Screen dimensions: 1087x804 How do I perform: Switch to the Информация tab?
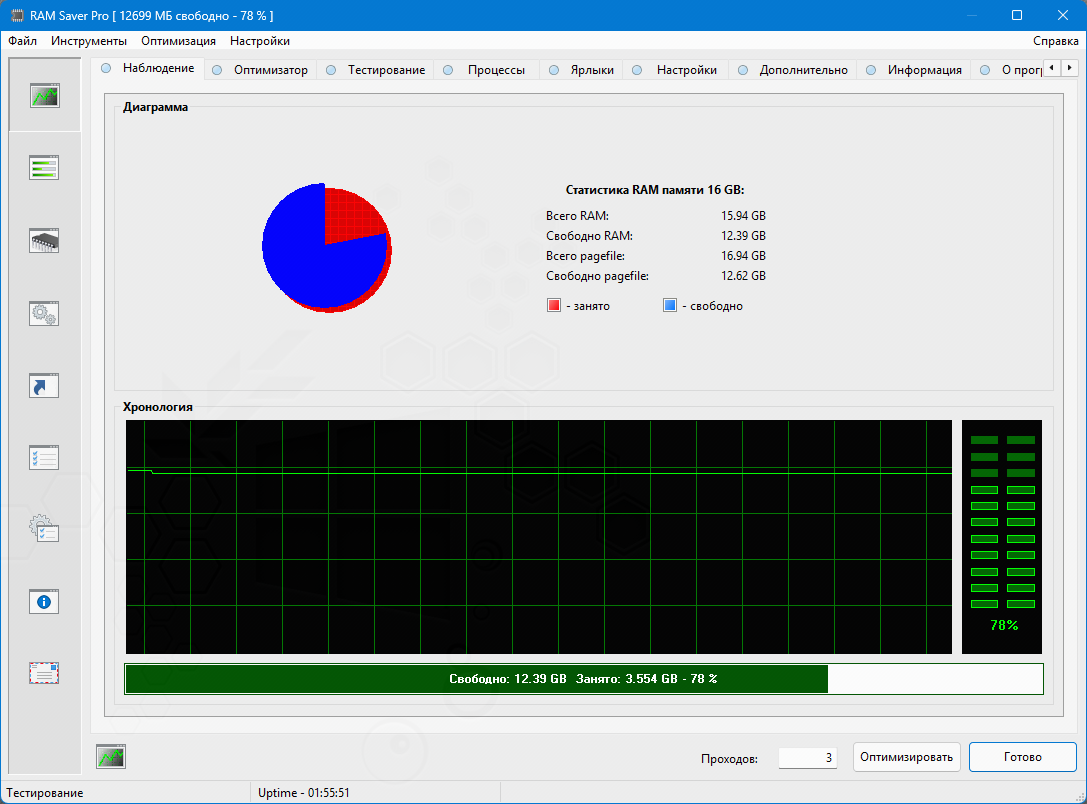[x=914, y=70]
